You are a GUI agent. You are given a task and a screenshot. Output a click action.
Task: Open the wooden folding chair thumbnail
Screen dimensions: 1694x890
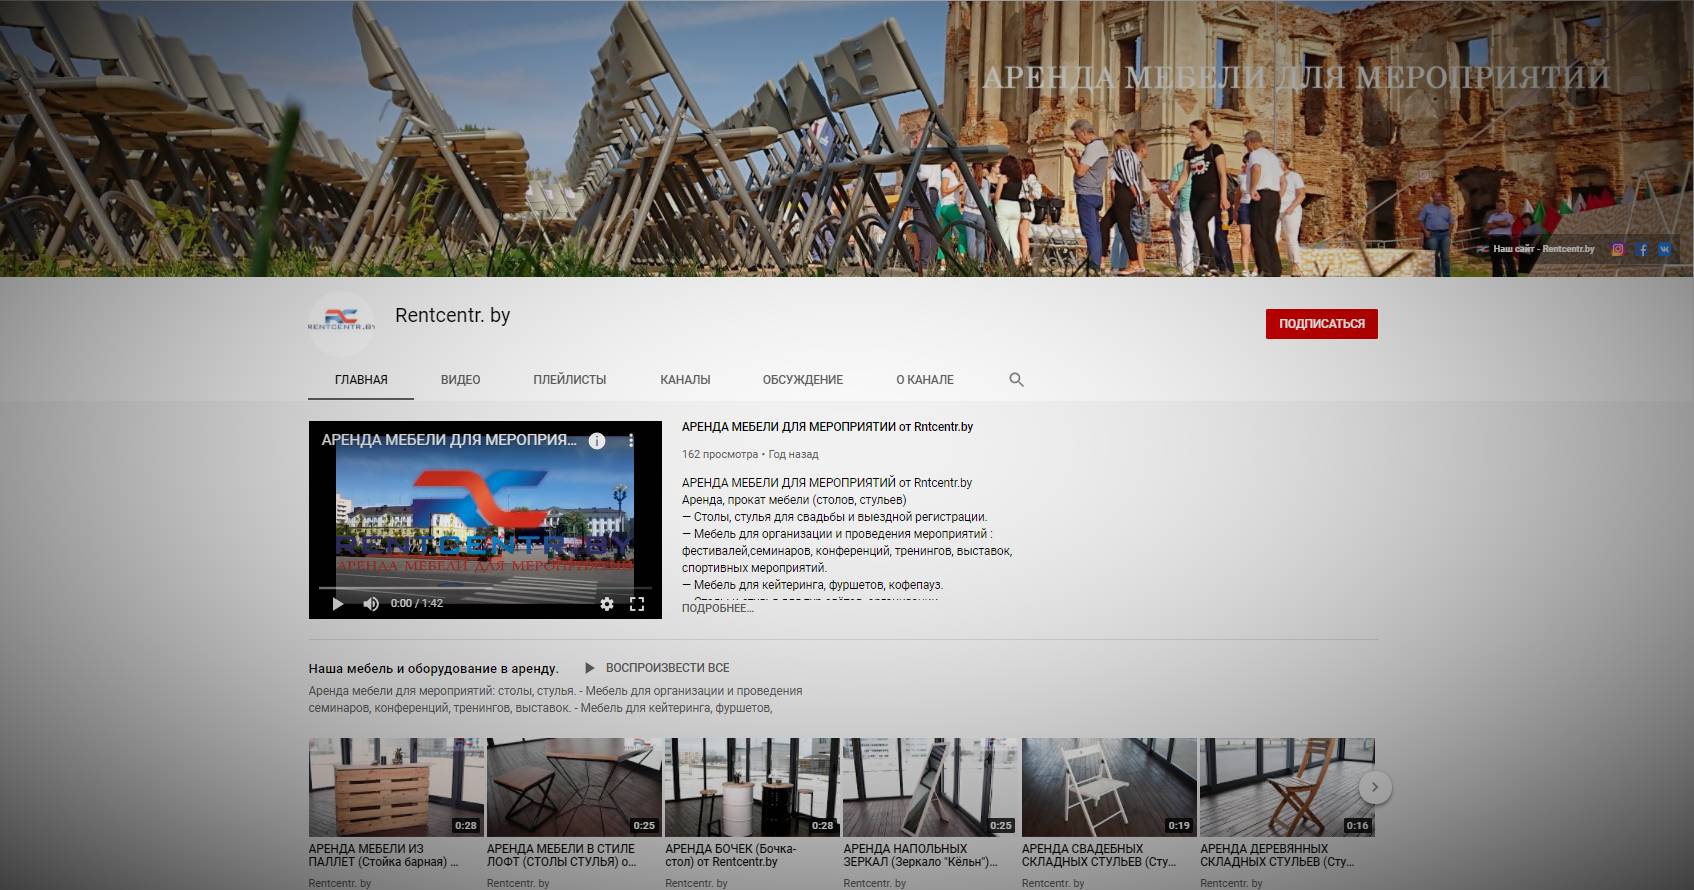1287,788
